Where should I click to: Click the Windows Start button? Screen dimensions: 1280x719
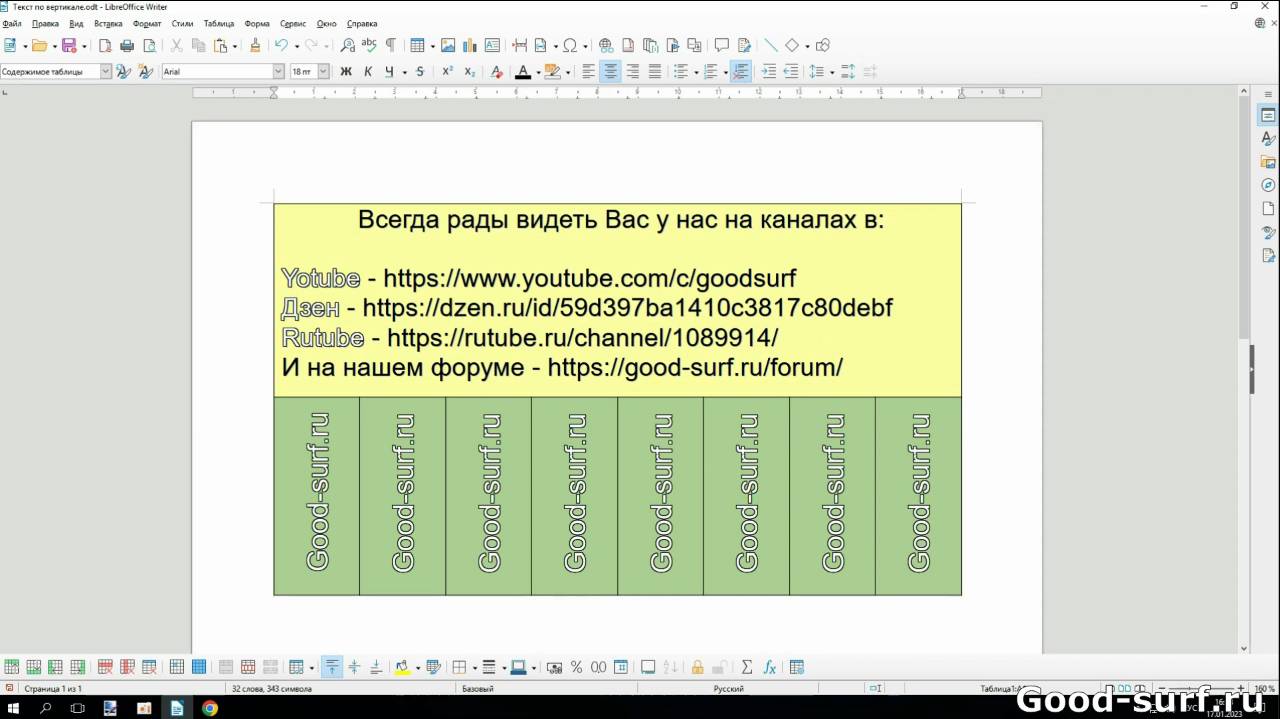point(14,708)
